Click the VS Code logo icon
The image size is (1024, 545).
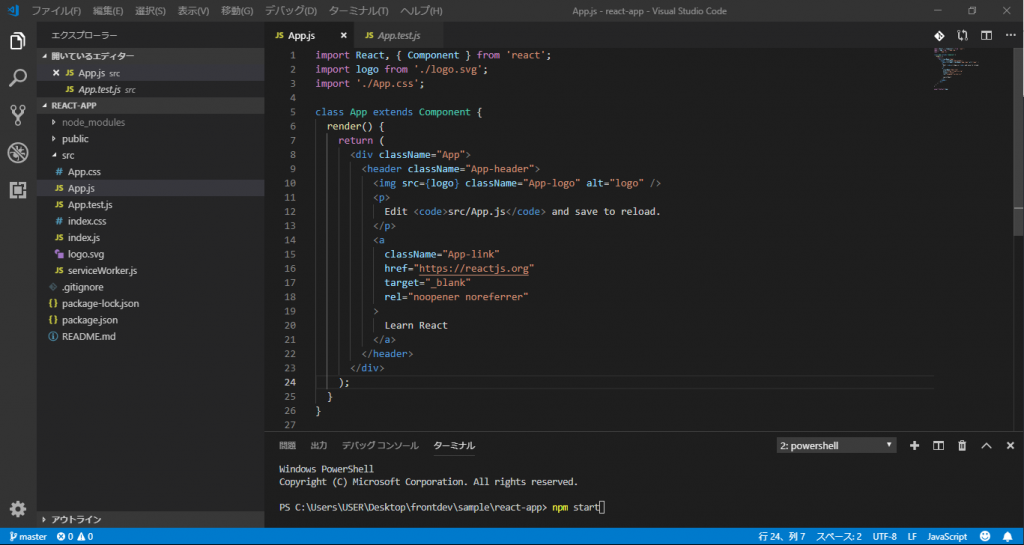13,10
